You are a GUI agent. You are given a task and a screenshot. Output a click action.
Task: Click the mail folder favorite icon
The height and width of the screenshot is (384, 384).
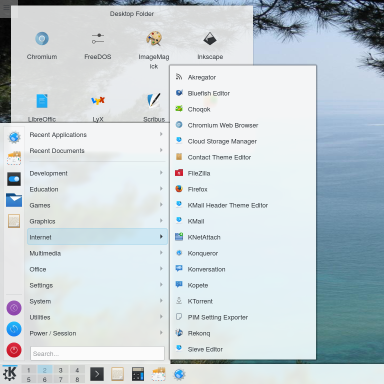[14, 200]
